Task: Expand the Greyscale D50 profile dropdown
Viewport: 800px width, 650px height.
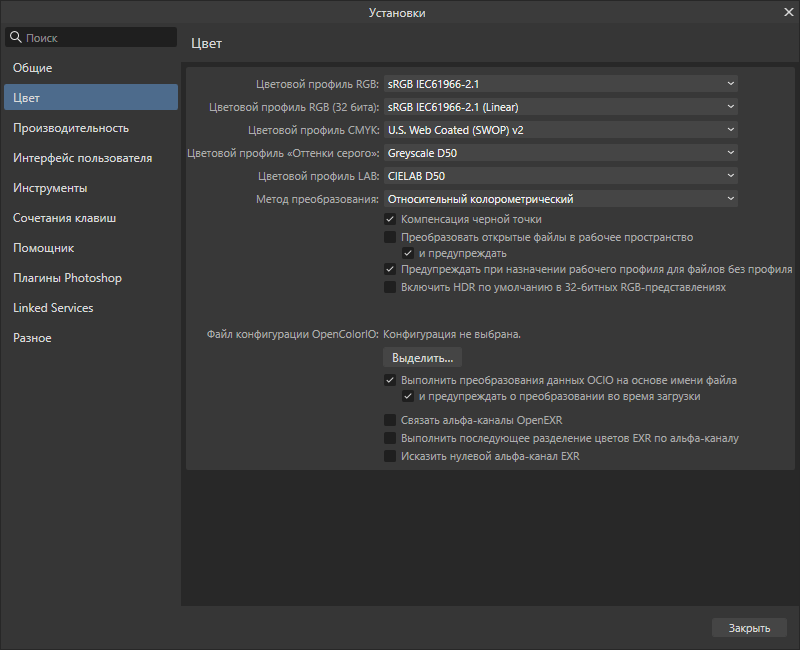Action: tap(560, 153)
